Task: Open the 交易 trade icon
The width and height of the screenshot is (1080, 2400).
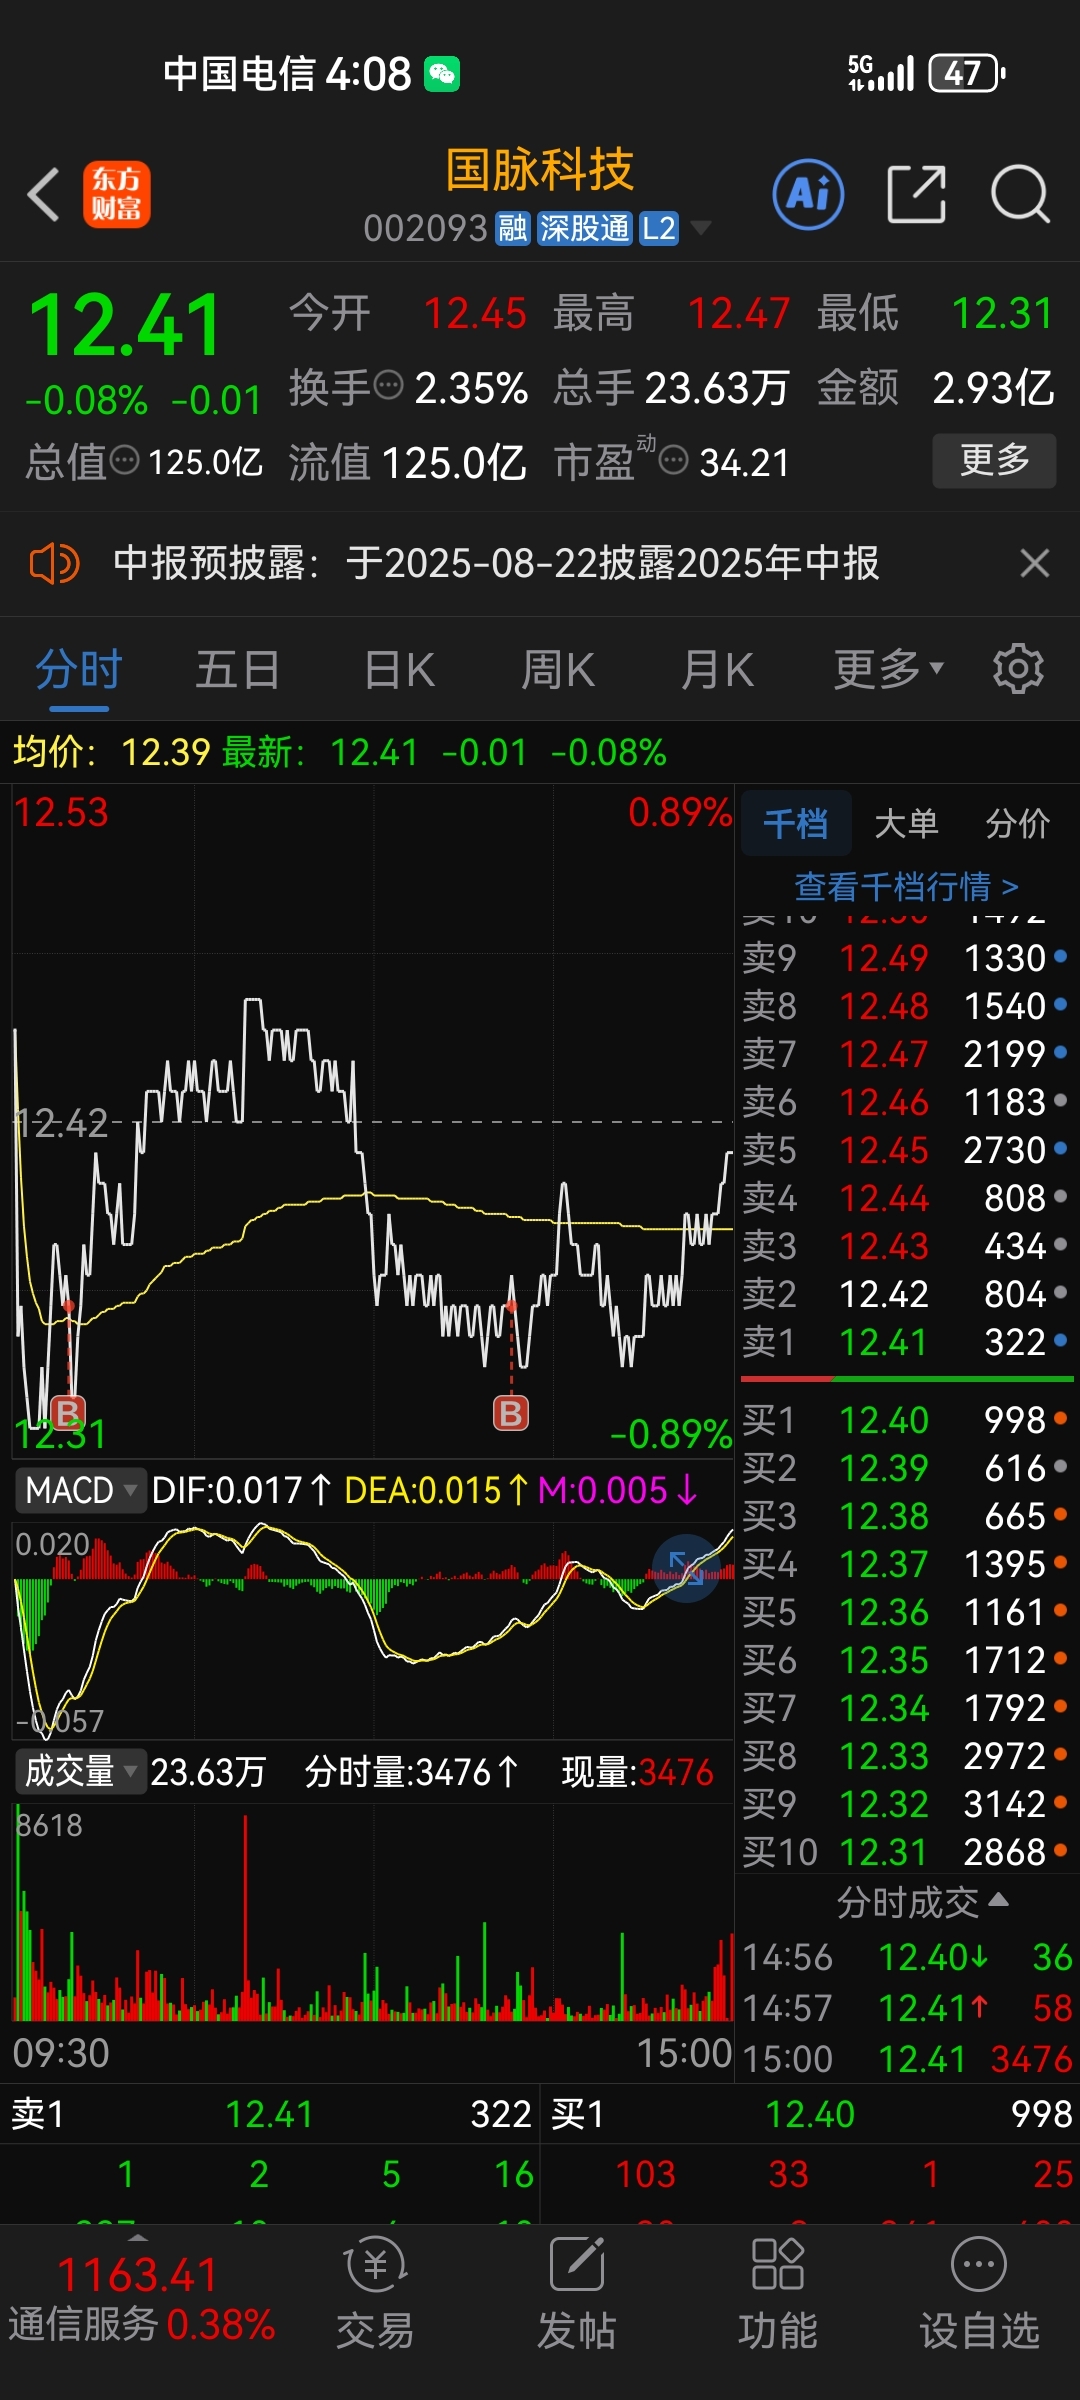Action: pos(375,2292)
